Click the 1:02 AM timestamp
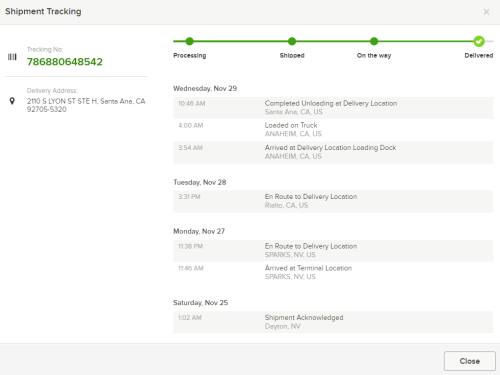This screenshot has width=500, height=375. 190,318
